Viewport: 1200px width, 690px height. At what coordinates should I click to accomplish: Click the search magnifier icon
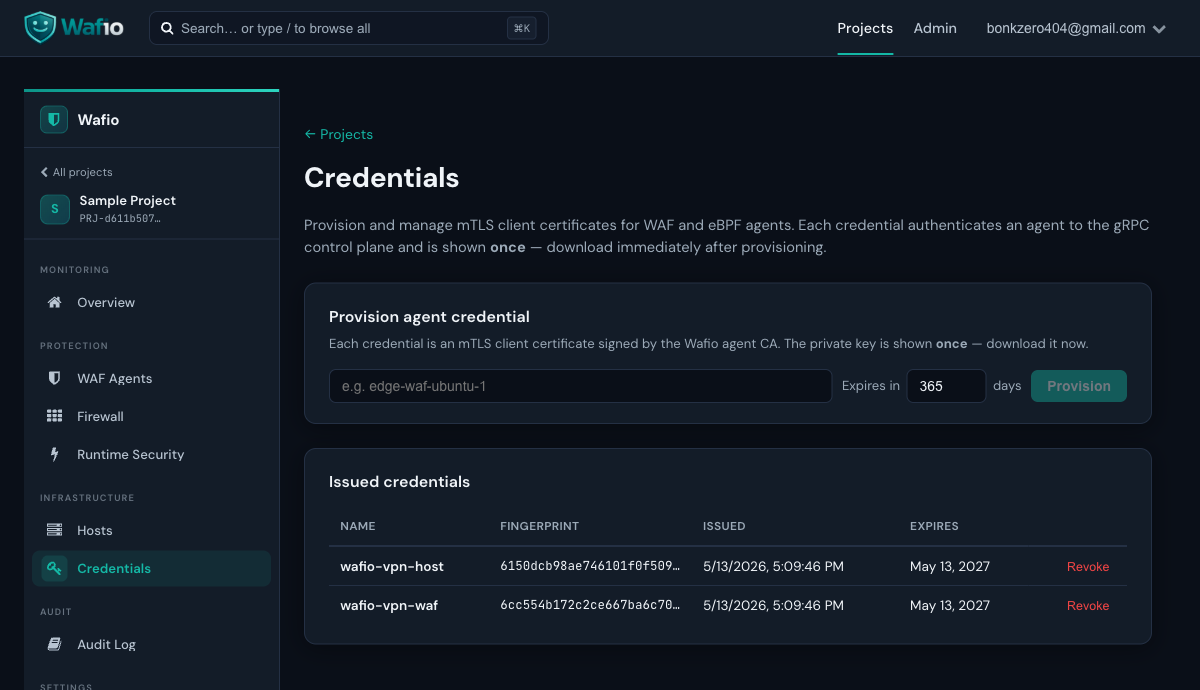(x=167, y=28)
